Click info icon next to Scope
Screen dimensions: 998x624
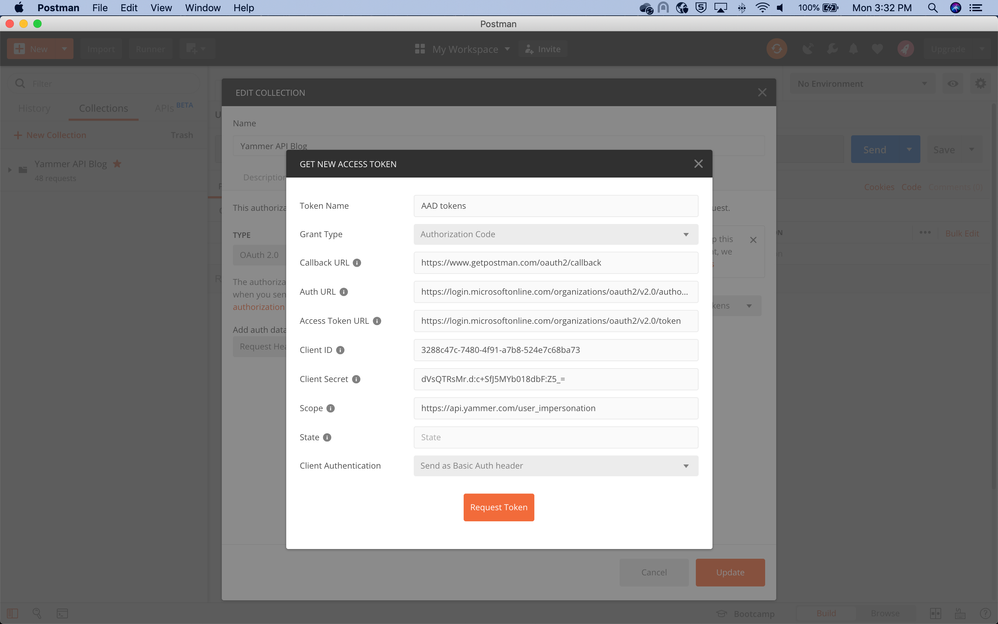(331, 408)
